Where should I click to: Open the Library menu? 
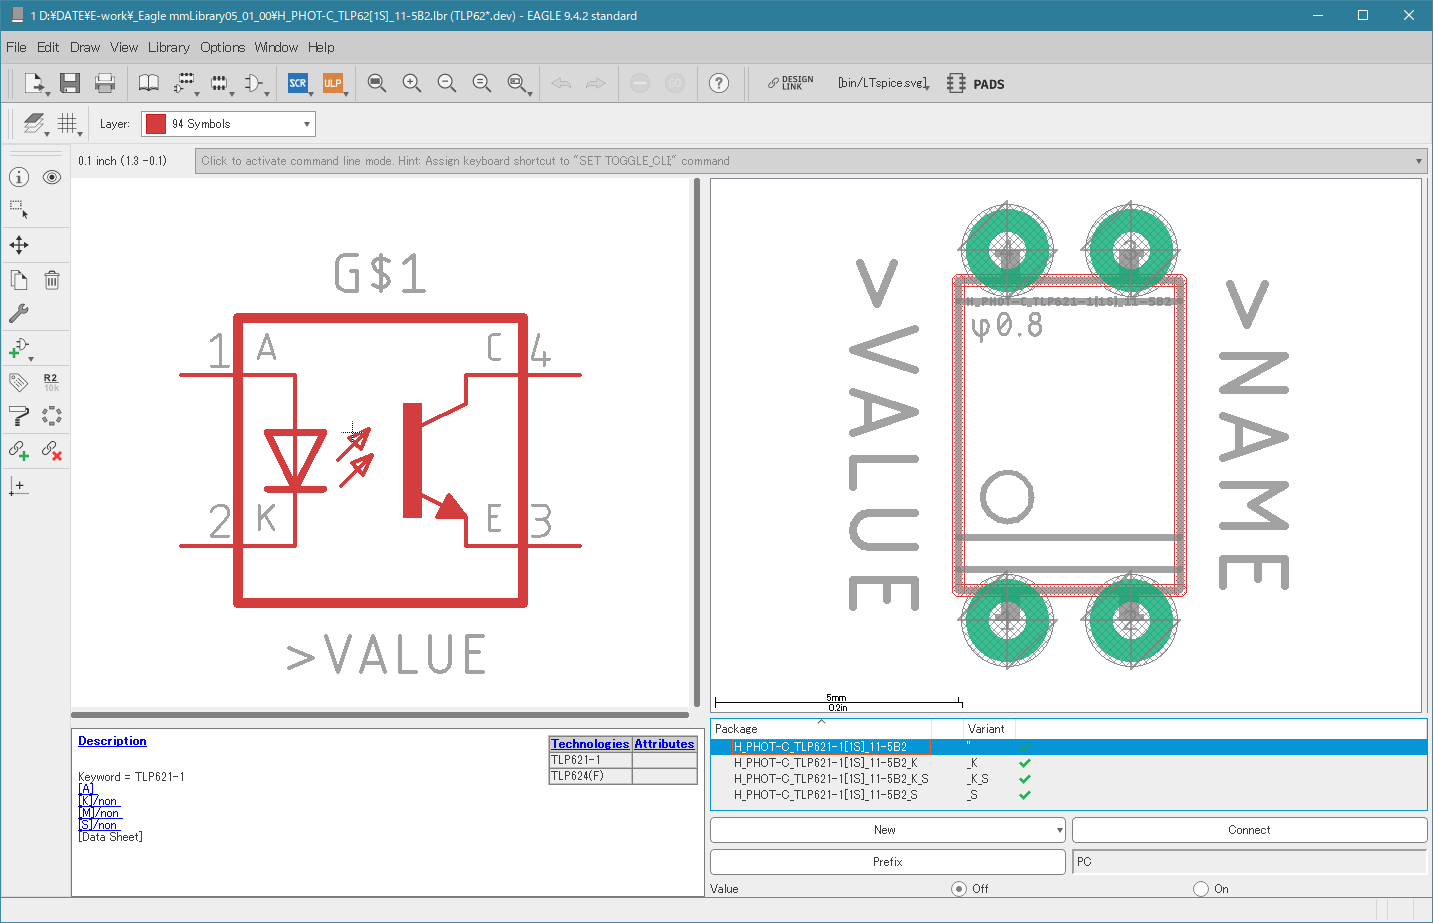pyautogui.click(x=168, y=47)
